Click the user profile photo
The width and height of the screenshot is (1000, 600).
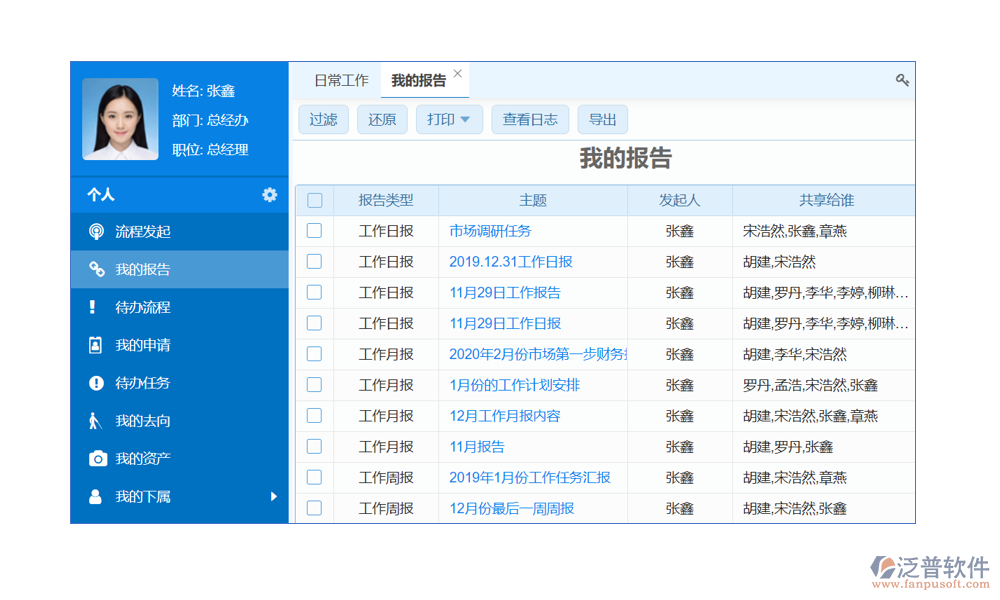tap(120, 119)
